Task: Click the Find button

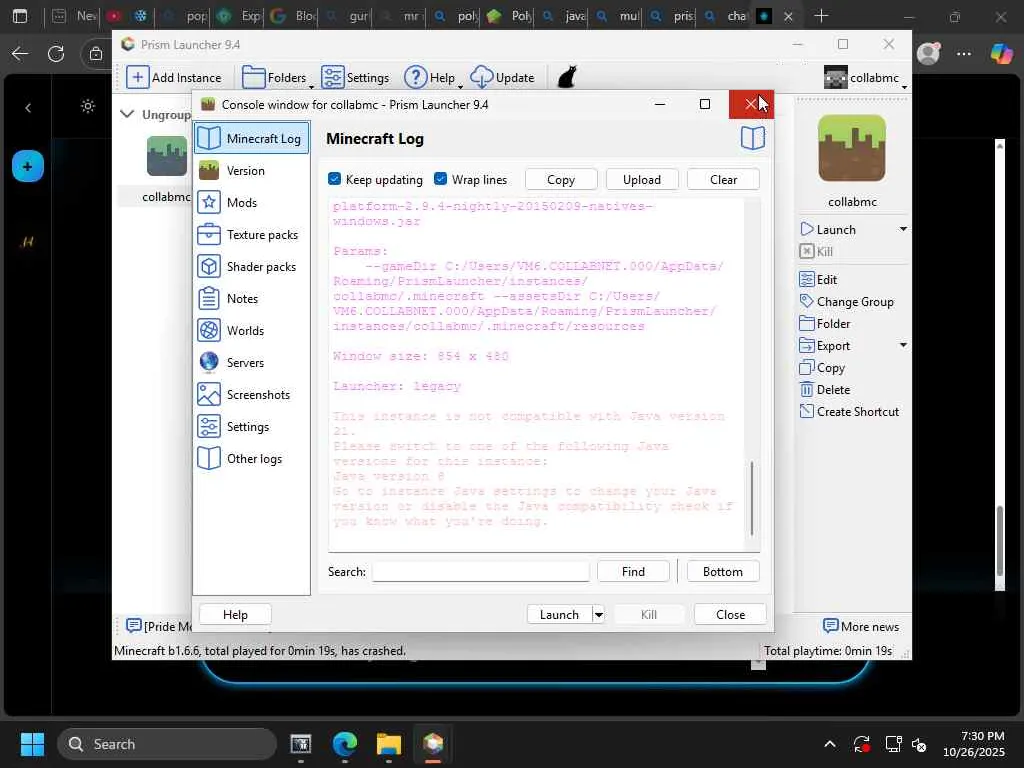Action: coord(633,571)
